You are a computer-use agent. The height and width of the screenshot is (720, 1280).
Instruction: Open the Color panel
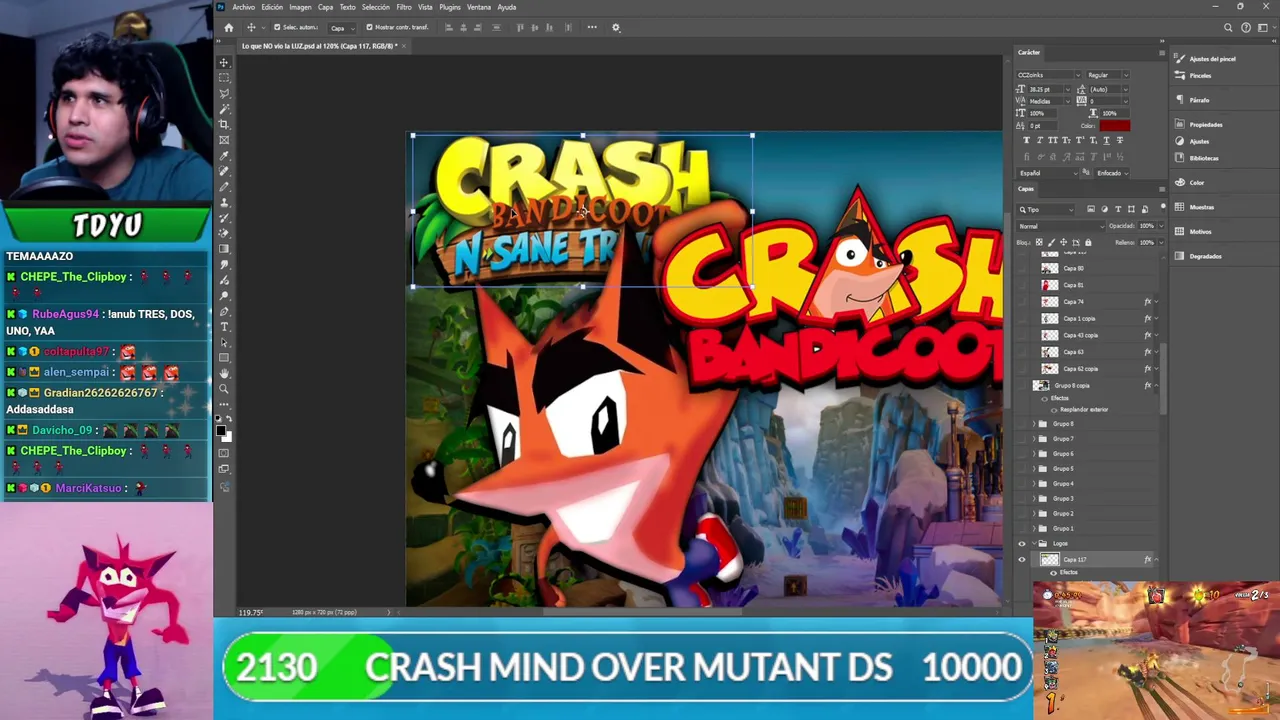[1190, 182]
